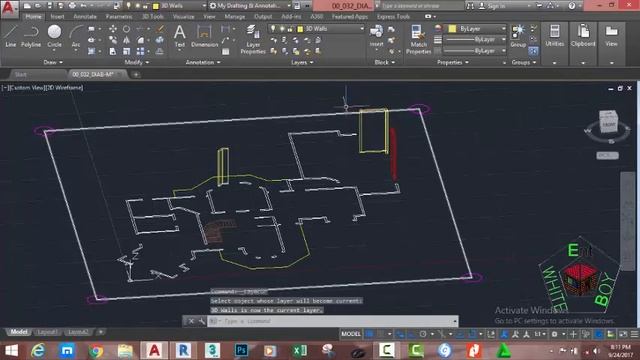Toggle layer on/off lightbulb in Layers panel
The image size is (640, 360).
pyautogui.click(x=273, y=29)
